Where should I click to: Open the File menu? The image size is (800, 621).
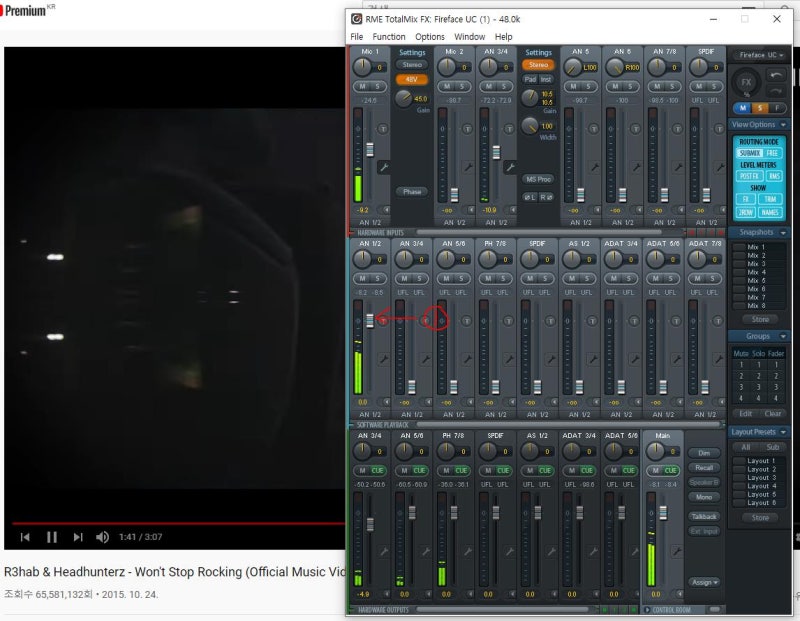click(357, 37)
